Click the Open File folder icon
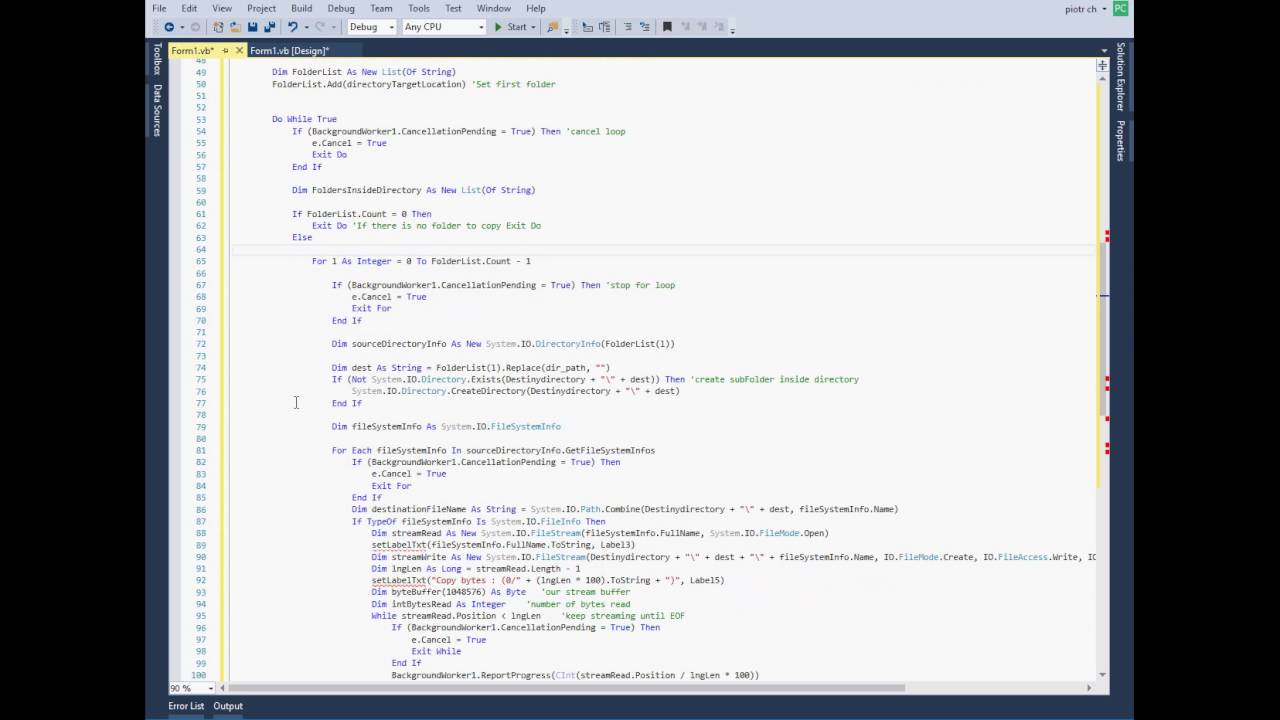The image size is (1280, 720). click(235, 27)
